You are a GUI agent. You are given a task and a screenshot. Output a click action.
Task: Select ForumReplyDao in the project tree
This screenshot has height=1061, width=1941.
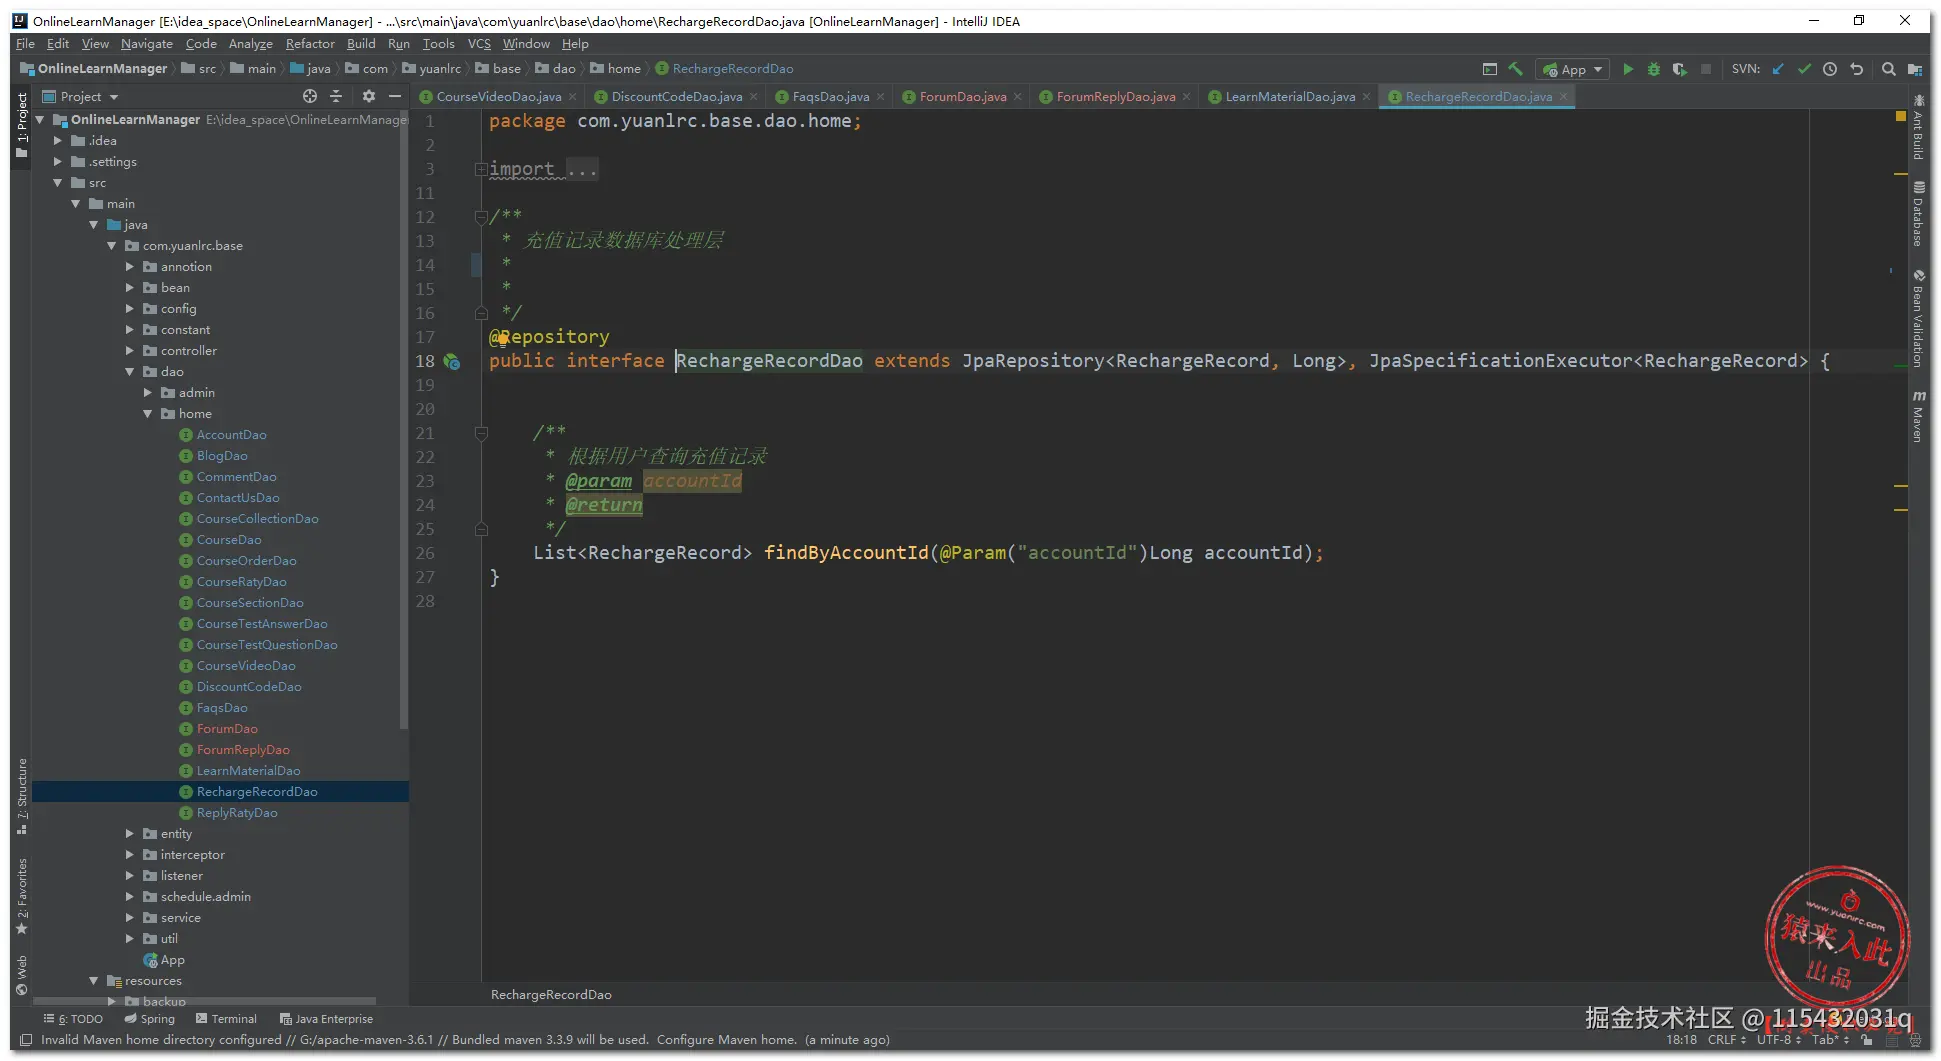pos(242,750)
